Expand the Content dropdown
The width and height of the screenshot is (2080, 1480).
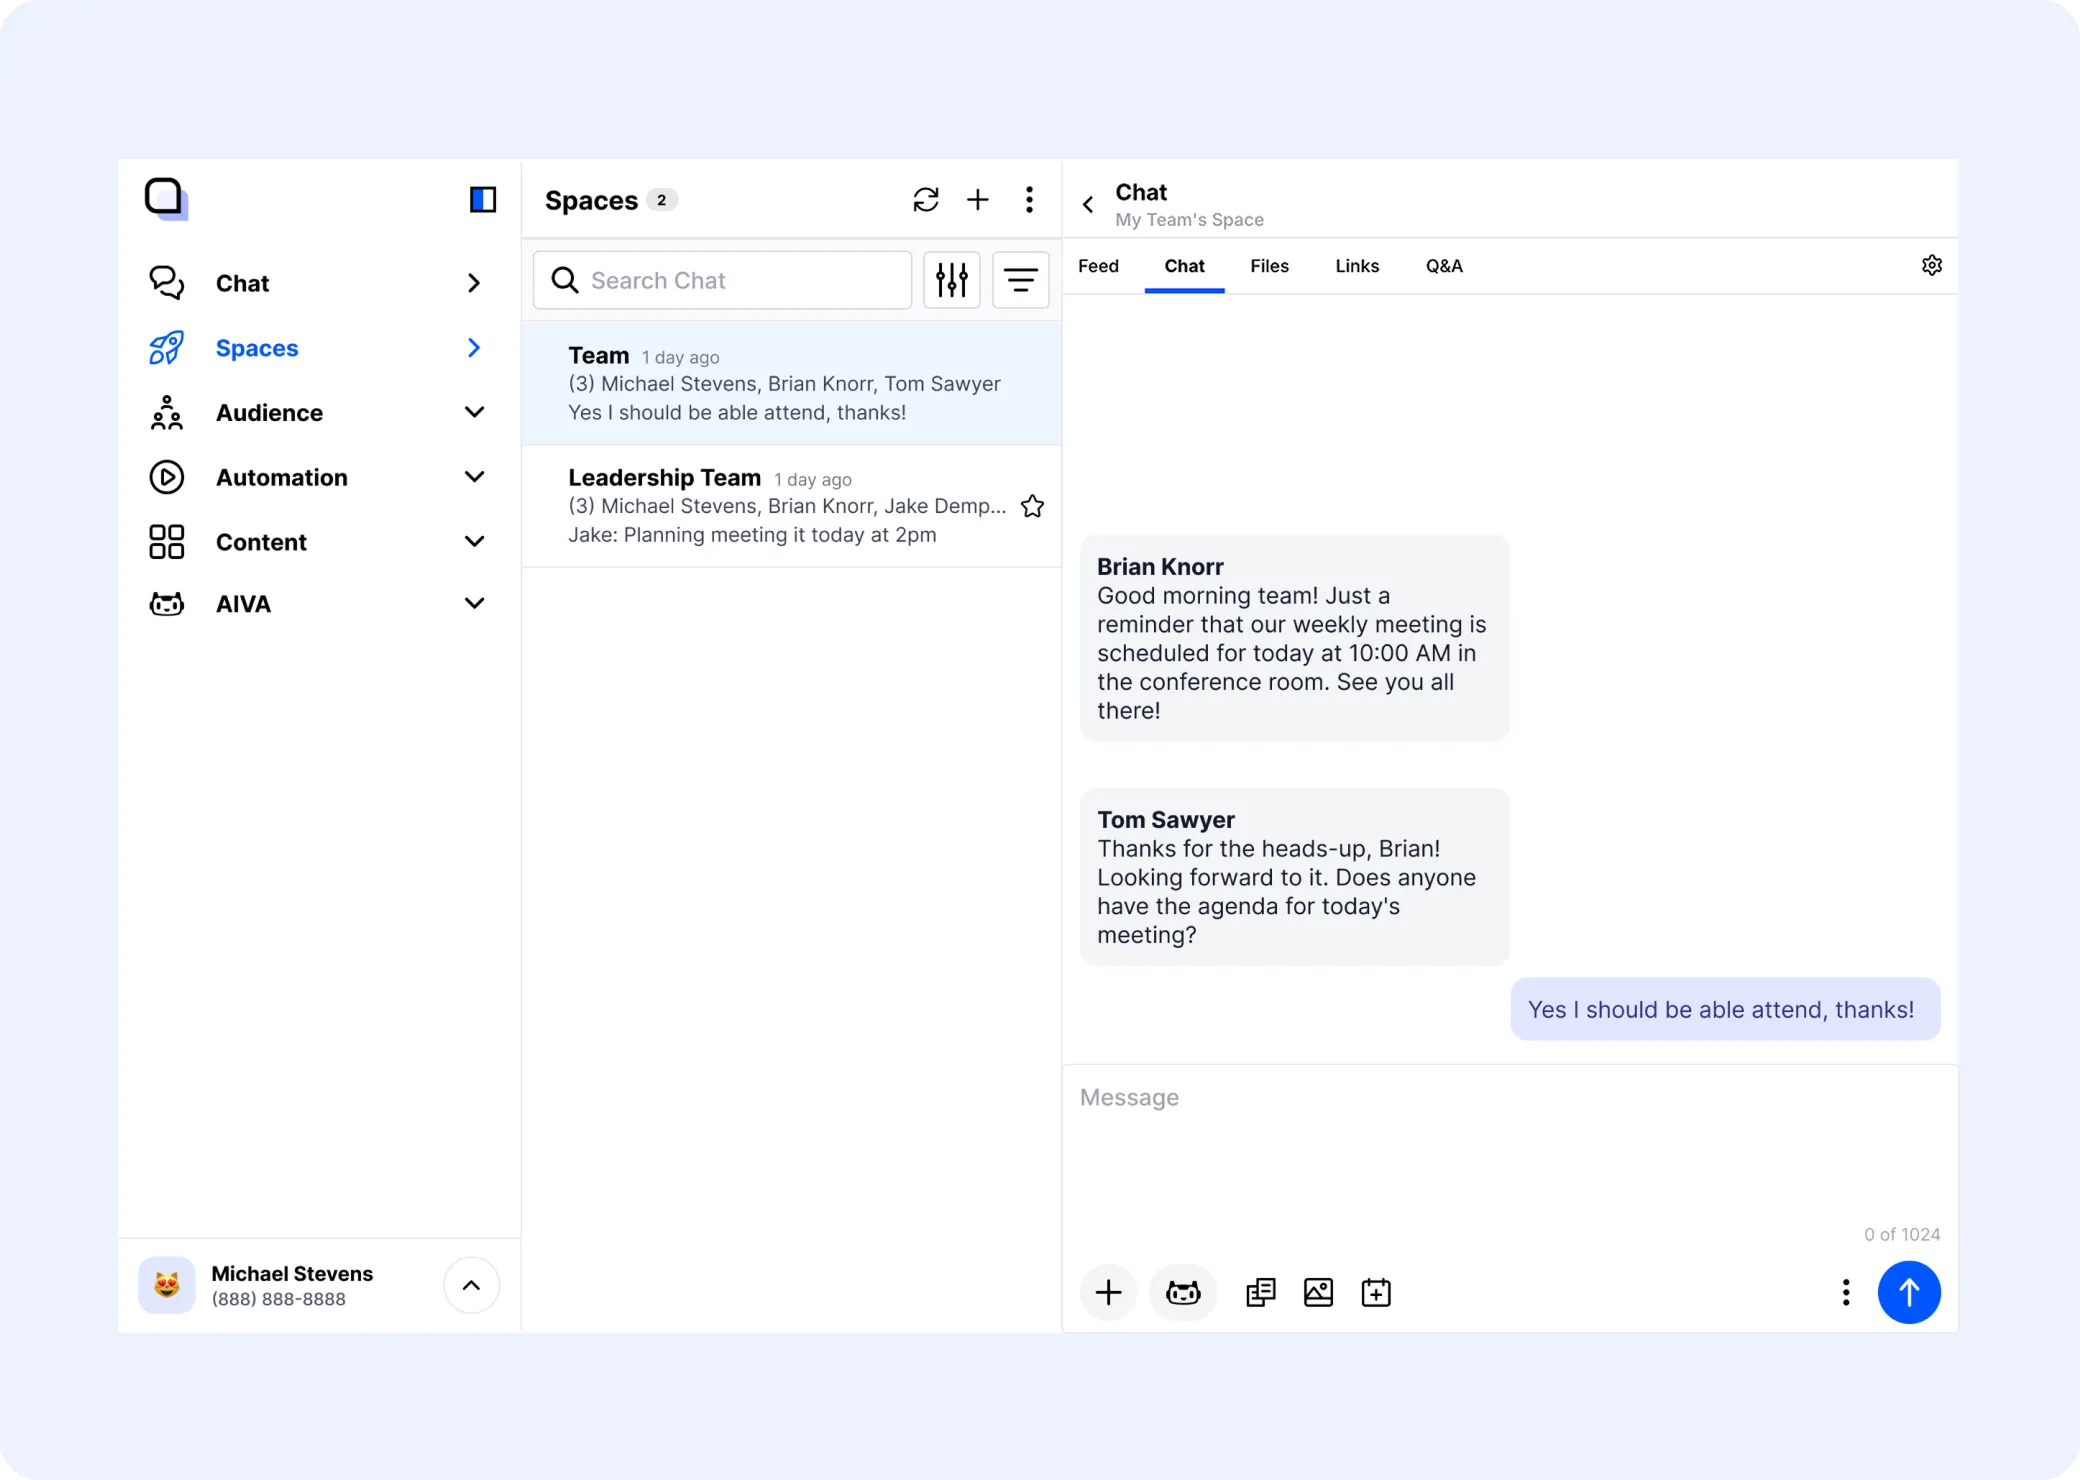(475, 541)
